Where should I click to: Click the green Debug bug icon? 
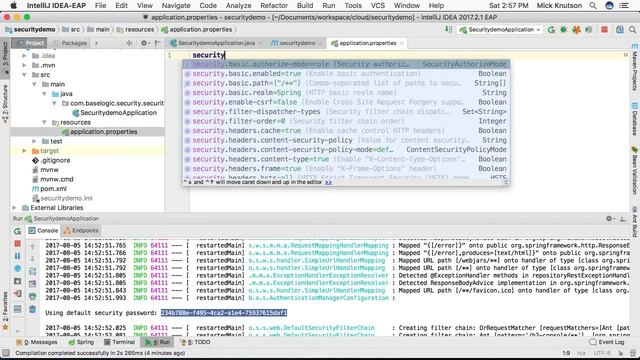point(564,30)
